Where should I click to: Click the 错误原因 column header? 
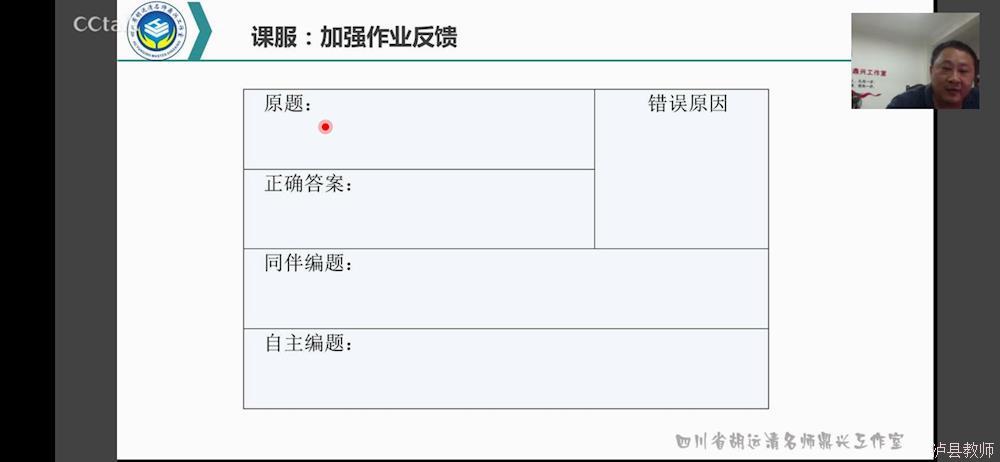(688, 103)
